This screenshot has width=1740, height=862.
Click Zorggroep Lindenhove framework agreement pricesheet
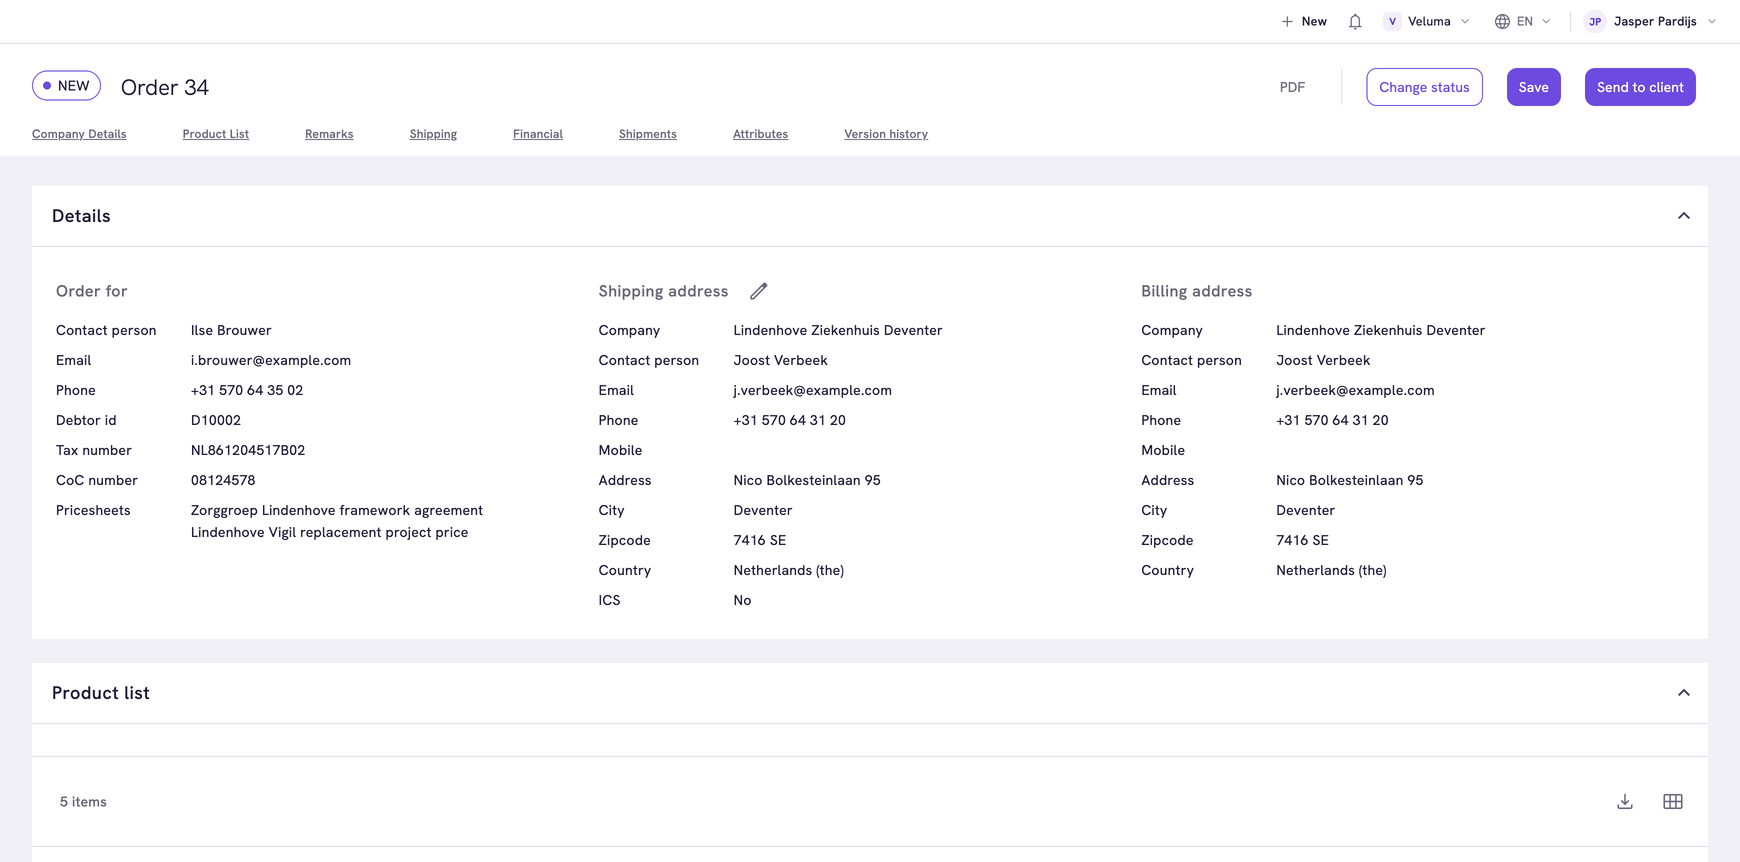tap(337, 510)
